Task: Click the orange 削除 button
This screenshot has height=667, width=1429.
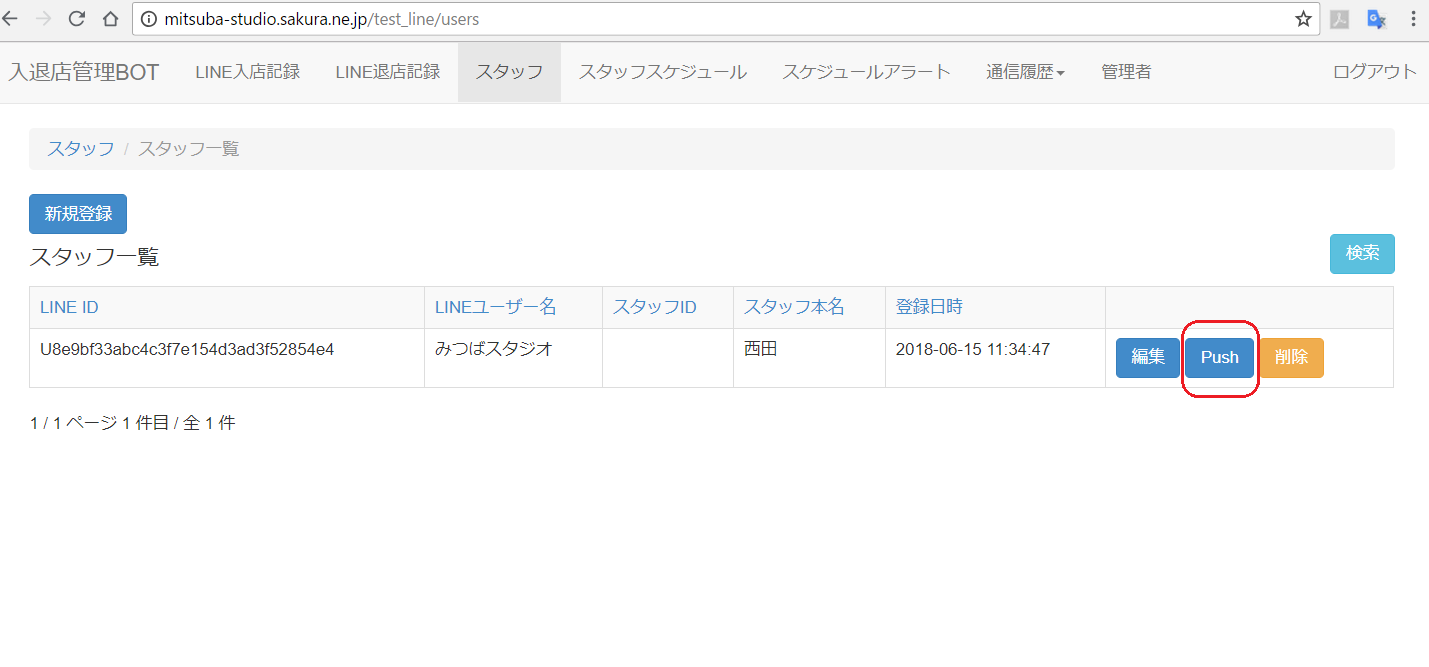Action: click(x=1291, y=358)
